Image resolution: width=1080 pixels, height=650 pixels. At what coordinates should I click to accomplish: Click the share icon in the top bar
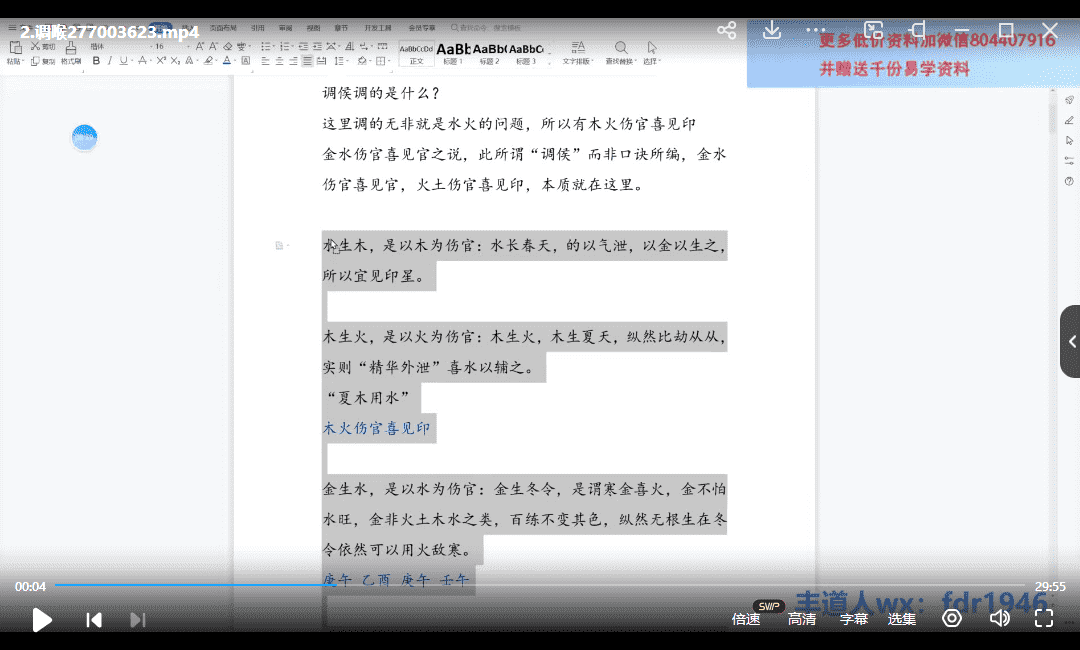coord(727,30)
